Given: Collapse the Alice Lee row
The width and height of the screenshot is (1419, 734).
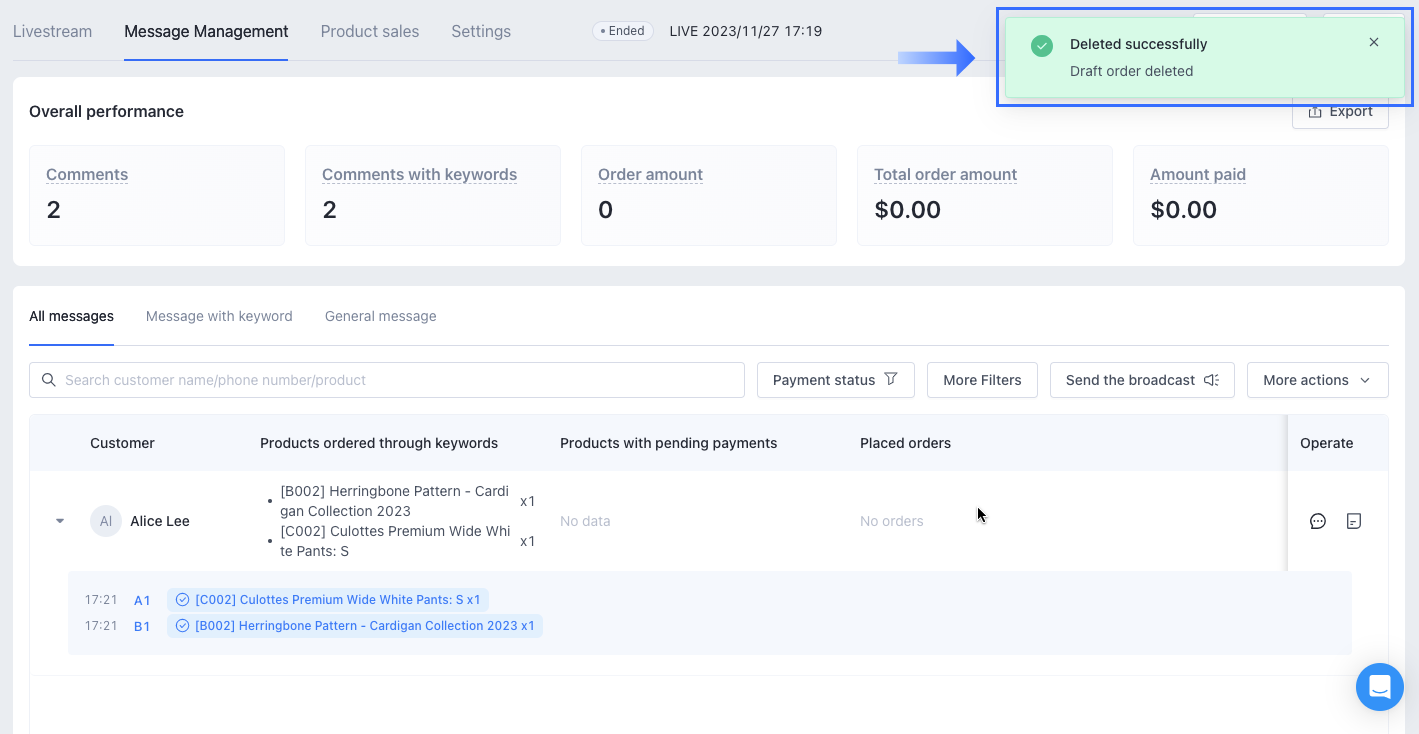Looking at the screenshot, I should coord(60,521).
